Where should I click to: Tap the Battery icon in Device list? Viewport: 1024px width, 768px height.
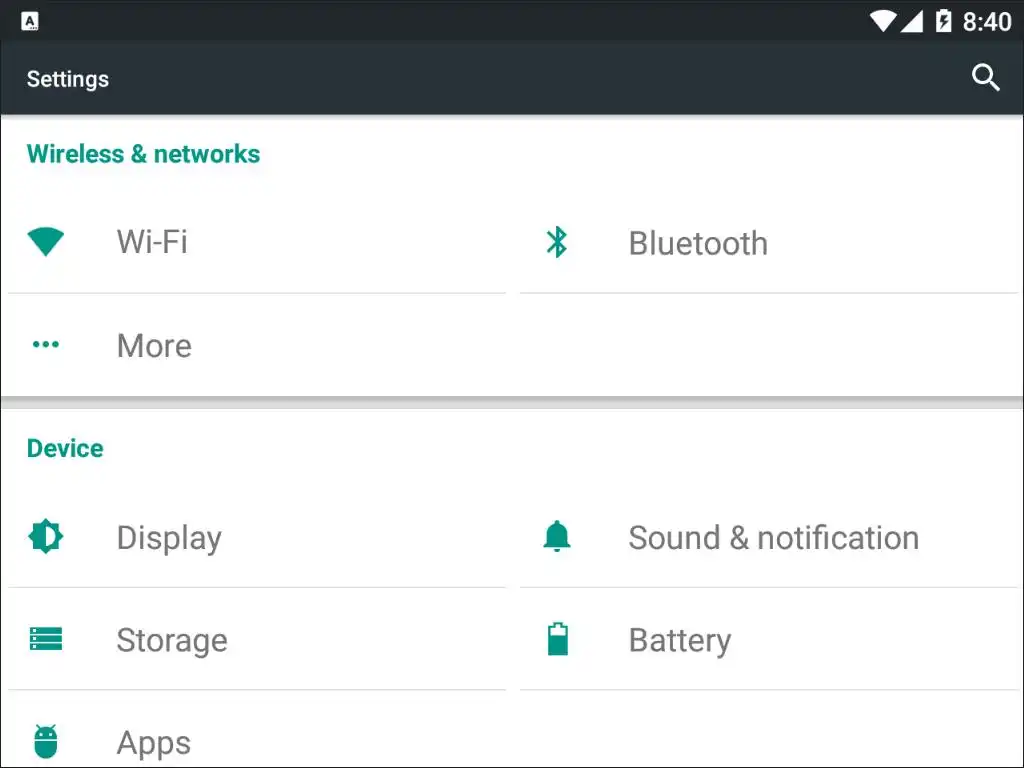point(557,640)
